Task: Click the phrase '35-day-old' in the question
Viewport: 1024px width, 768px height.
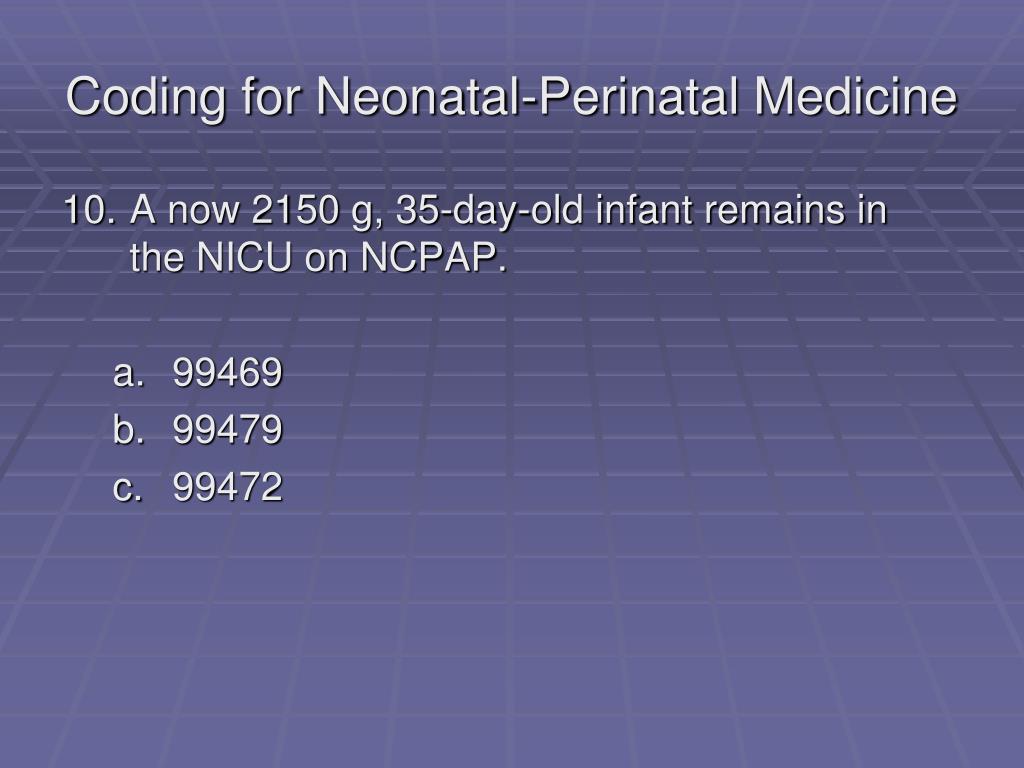Action: pyautogui.click(x=489, y=212)
